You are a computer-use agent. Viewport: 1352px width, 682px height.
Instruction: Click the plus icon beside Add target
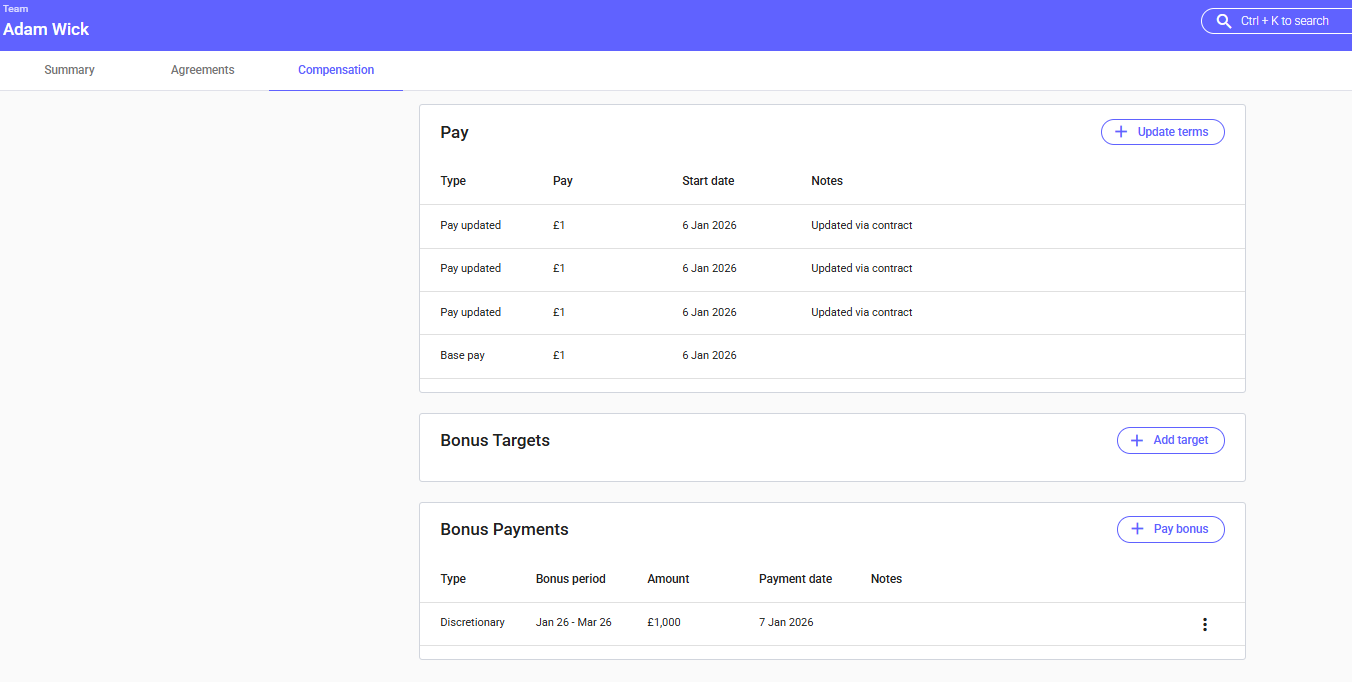click(1137, 441)
